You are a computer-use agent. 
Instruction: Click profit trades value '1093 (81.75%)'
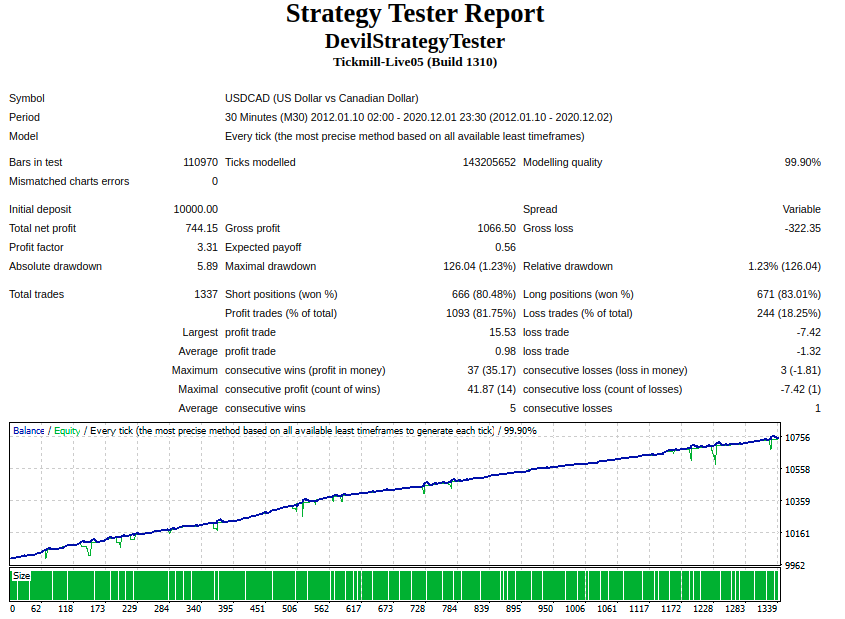click(481, 313)
